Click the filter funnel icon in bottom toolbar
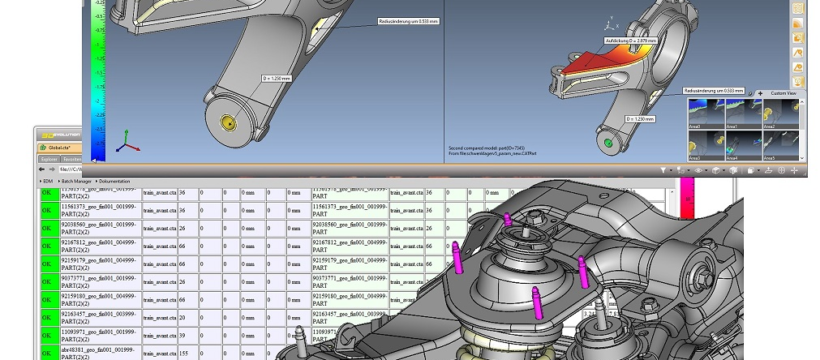The image size is (820, 360). [x=663, y=170]
